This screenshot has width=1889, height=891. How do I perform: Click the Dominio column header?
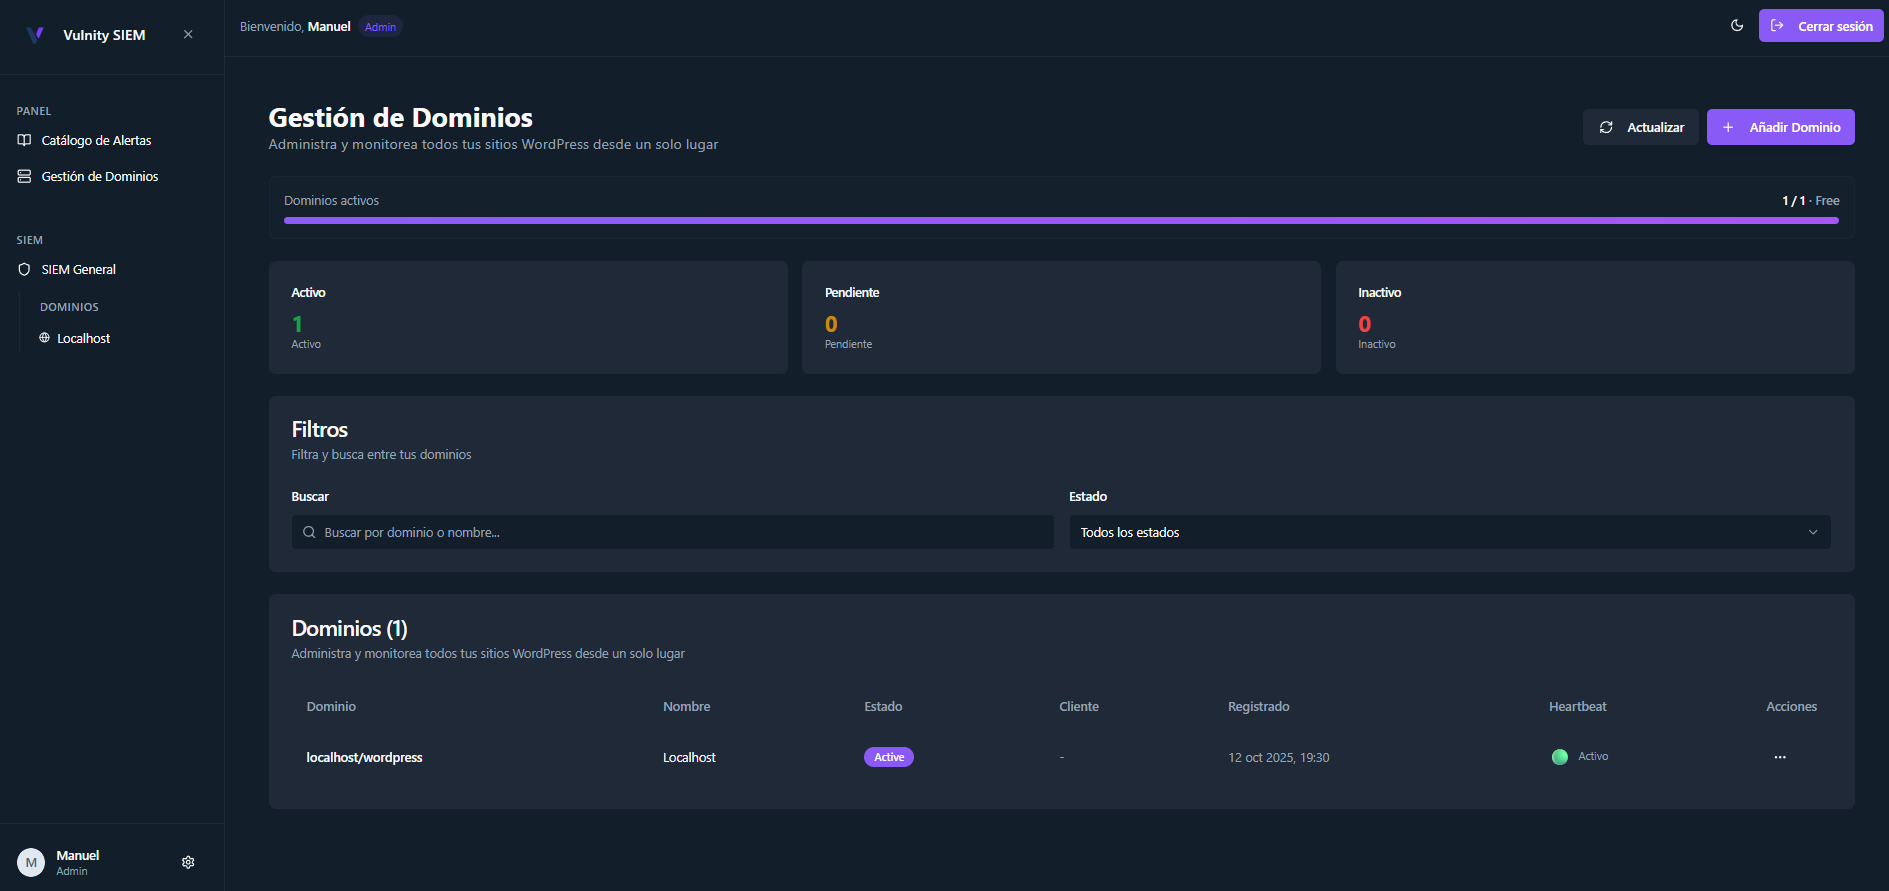[331, 706]
